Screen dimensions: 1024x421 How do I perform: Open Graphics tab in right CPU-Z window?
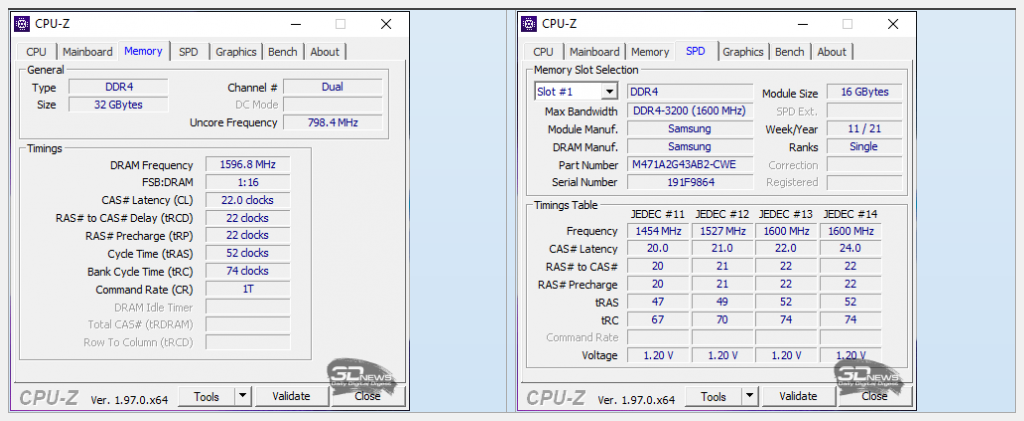743,52
